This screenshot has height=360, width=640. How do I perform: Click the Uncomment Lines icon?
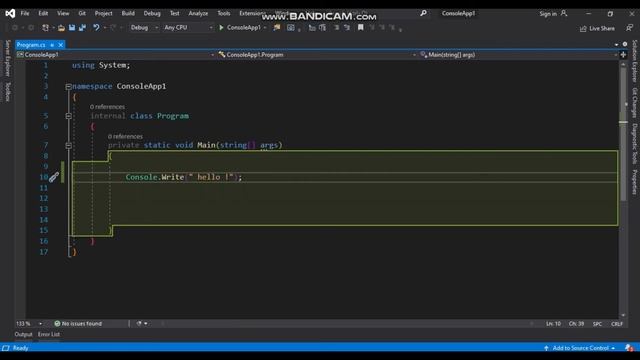pyautogui.click(x=347, y=27)
